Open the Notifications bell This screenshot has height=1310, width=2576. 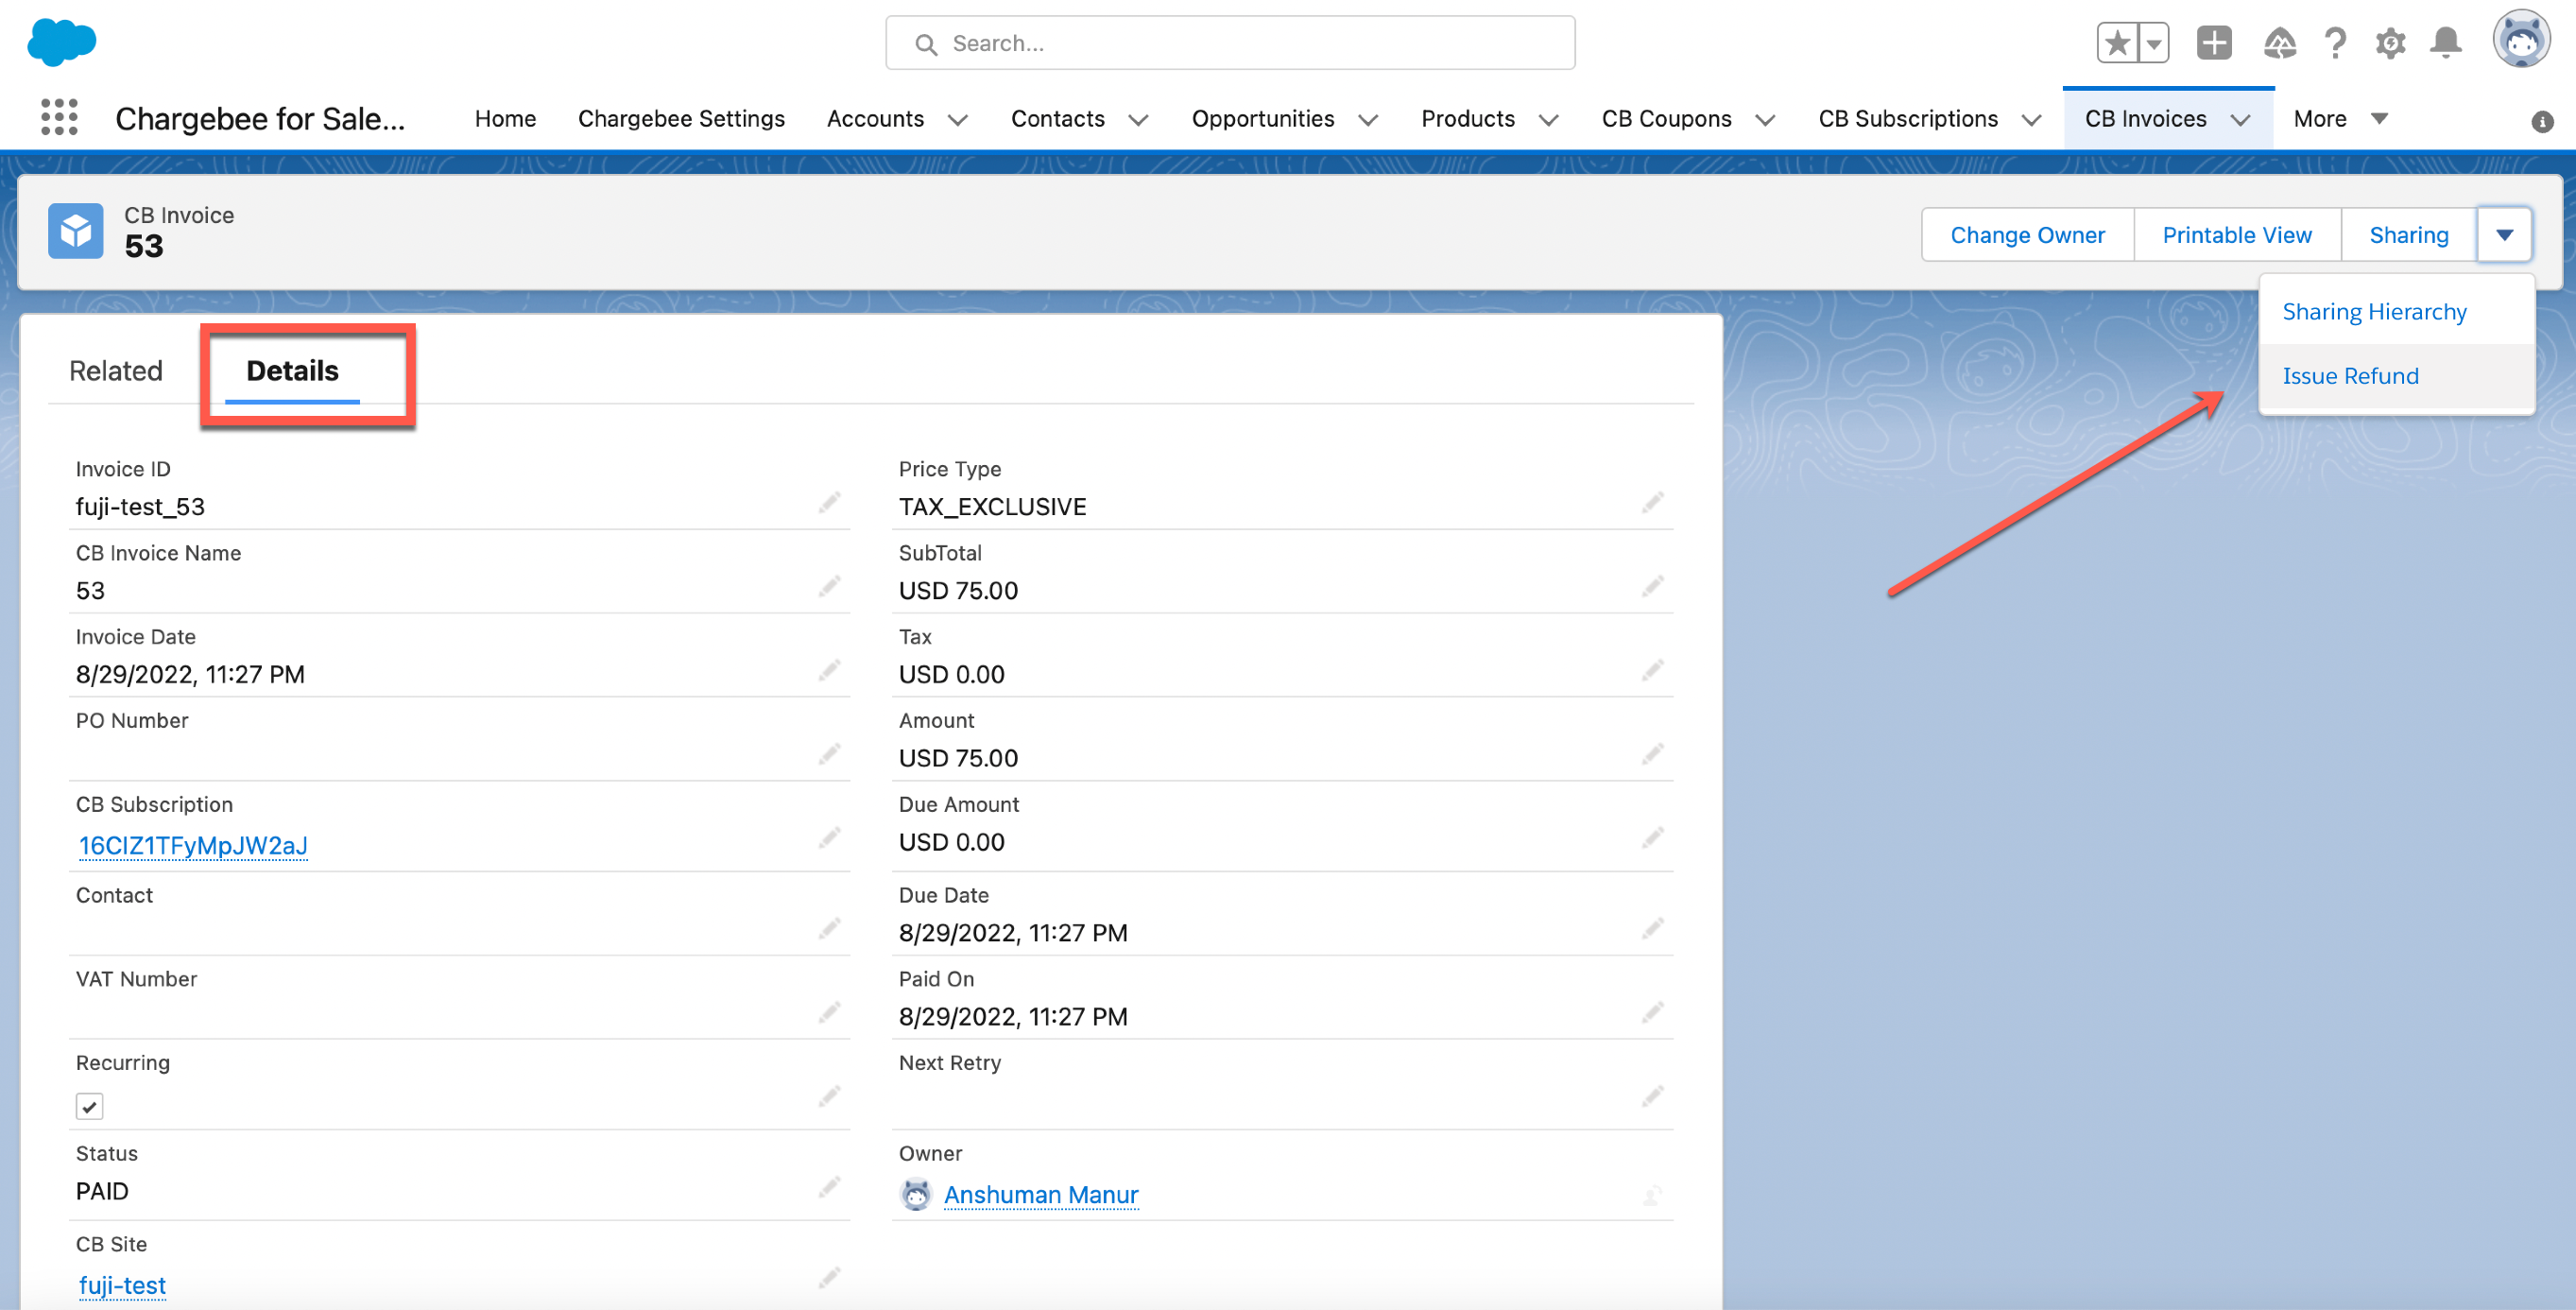(x=2446, y=43)
